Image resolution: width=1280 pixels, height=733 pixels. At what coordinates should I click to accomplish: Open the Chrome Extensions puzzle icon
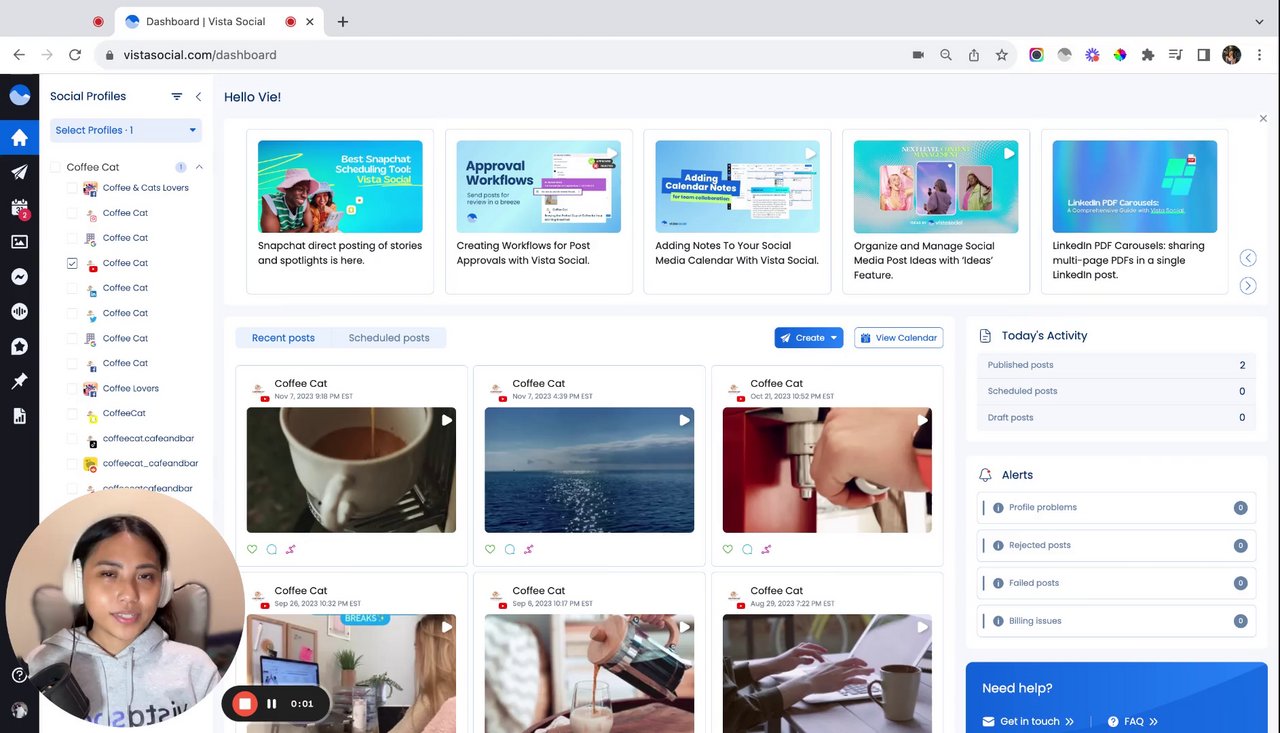(x=1148, y=55)
